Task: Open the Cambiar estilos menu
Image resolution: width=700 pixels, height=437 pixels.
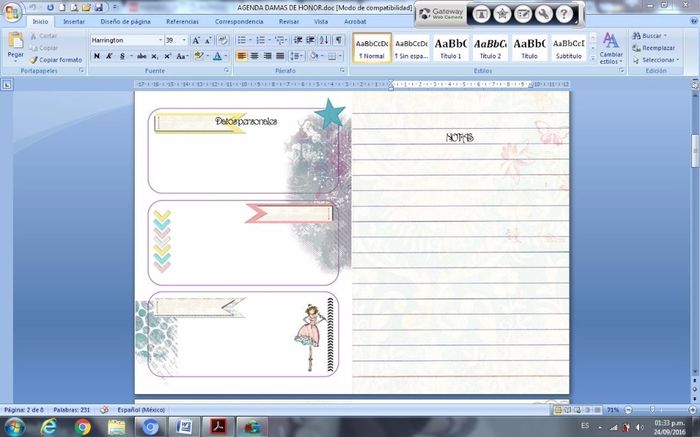Action: click(x=611, y=48)
